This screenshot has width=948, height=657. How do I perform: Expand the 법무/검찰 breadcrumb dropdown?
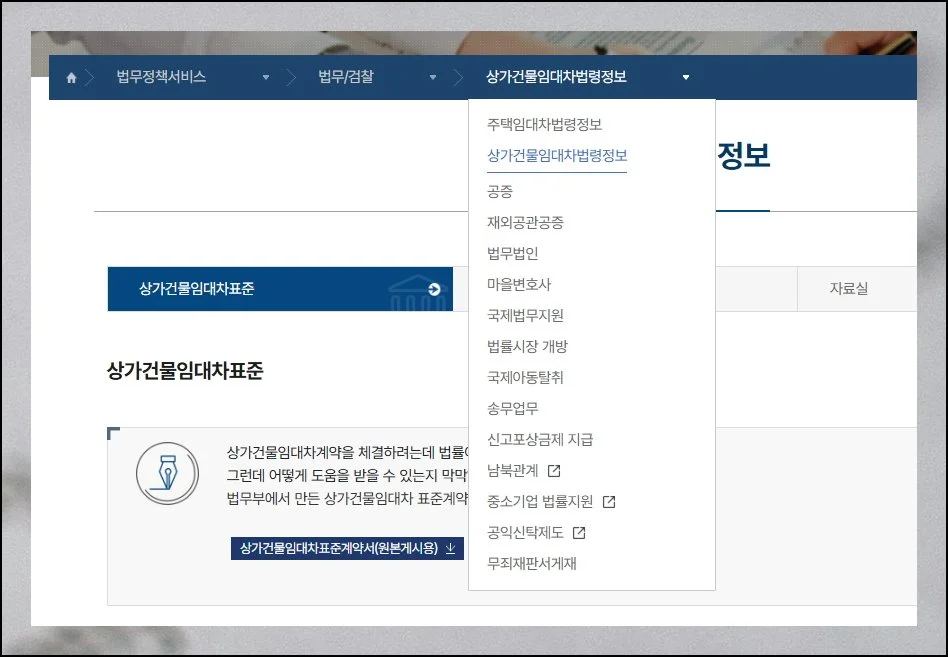click(433, 78)
